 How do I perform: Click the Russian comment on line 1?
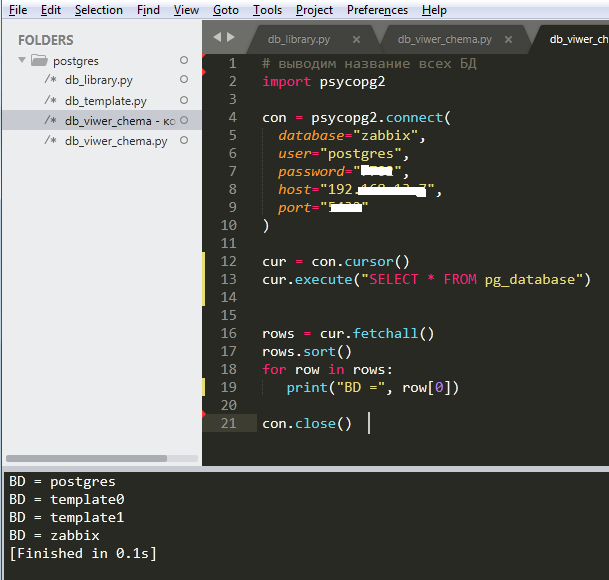[x=369, y=64]
